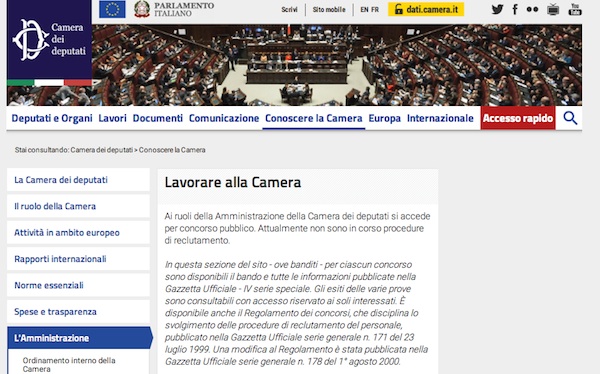Screen dimensions: 600x374
Task: Open the YouTube channel icon
Action: click(575, 10)
